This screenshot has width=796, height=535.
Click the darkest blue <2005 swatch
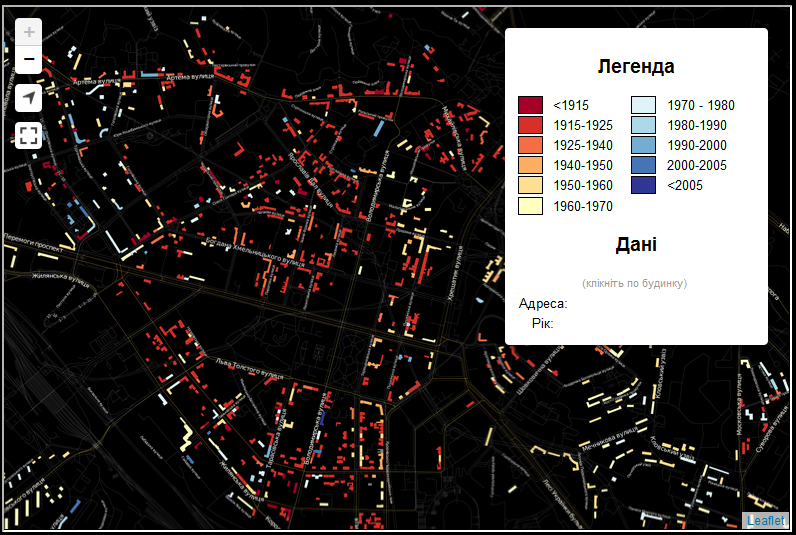coord(644,185)
